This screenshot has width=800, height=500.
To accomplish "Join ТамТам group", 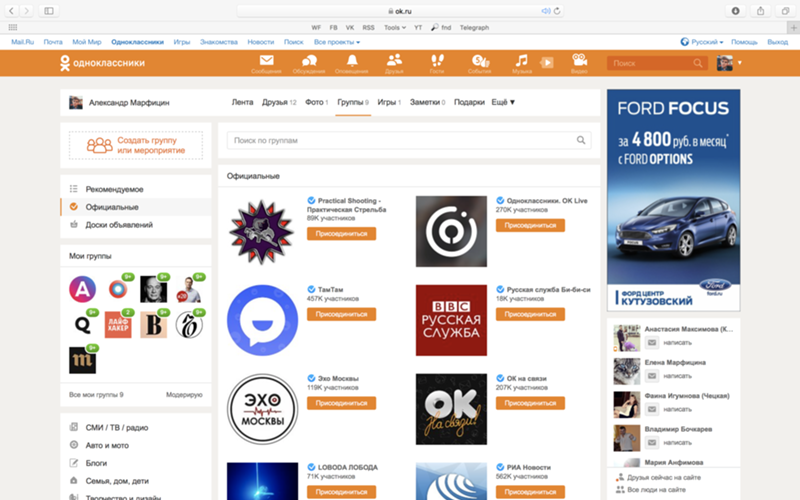I will click(341, 314).
